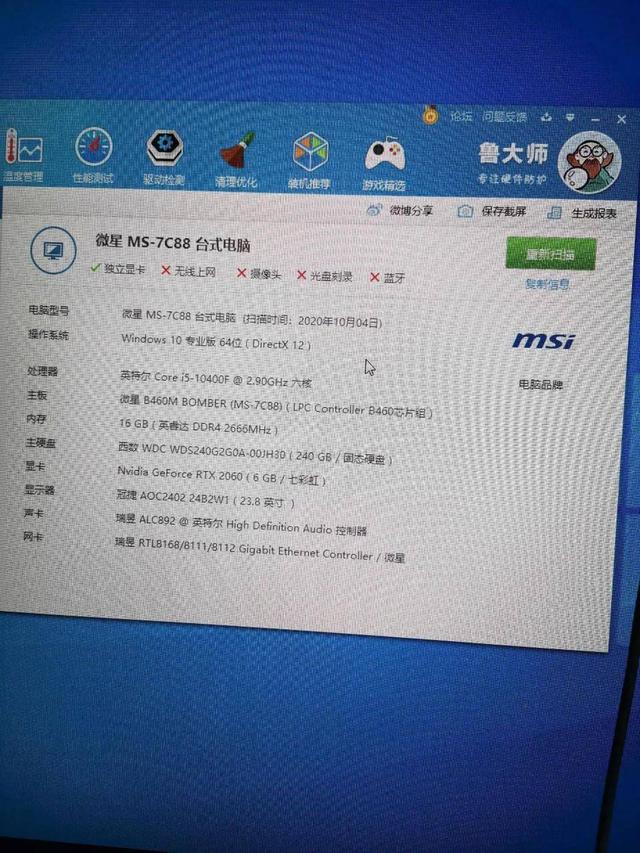The image size is (640, 853).
Task: Select the 网卡 row label
Action: click(33, 537)
